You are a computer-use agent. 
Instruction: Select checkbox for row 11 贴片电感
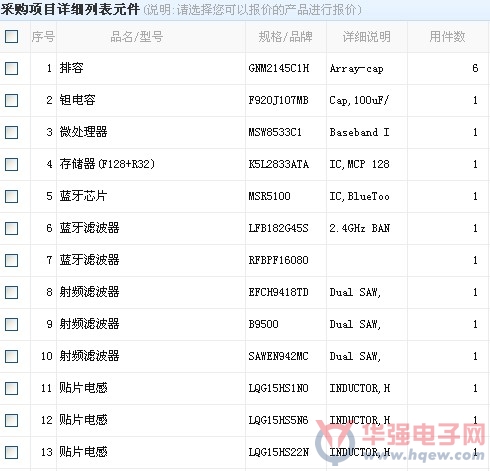(x=11, y=388)
